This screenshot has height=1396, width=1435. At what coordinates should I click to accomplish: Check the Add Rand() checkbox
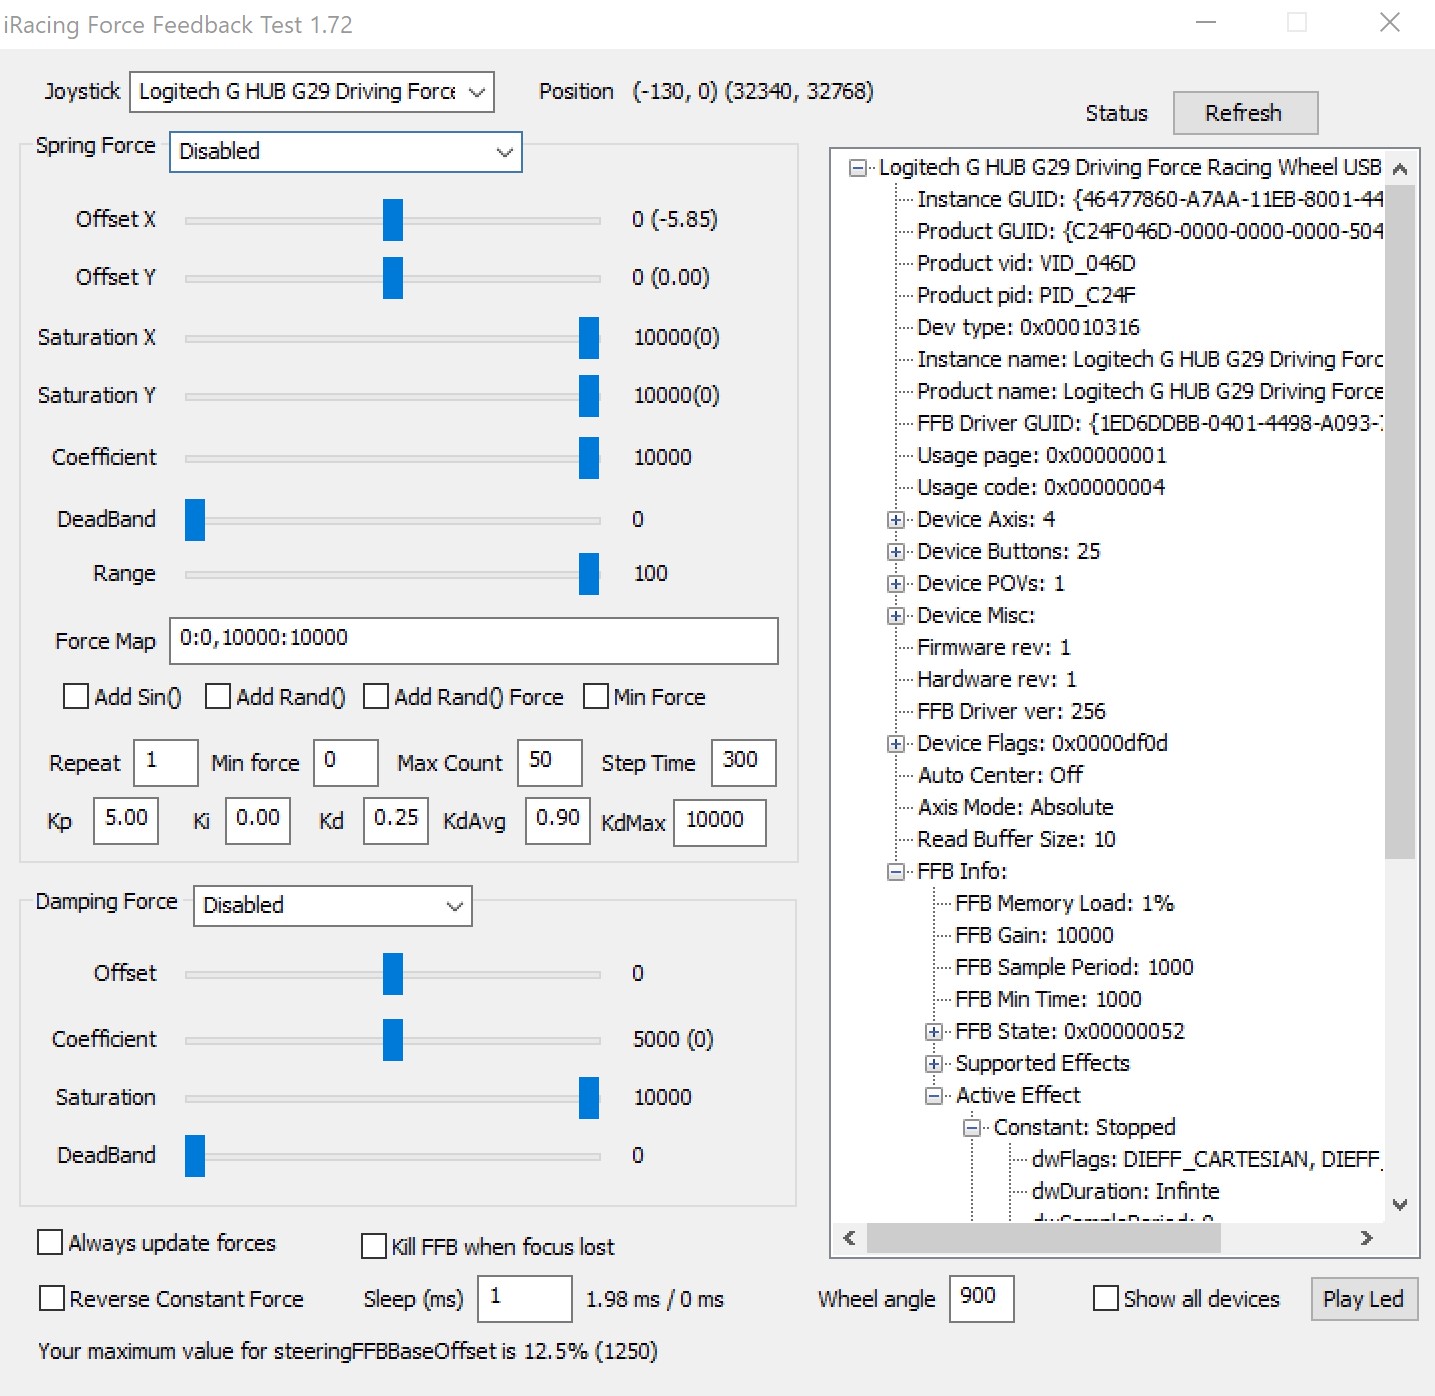[218, 696]
